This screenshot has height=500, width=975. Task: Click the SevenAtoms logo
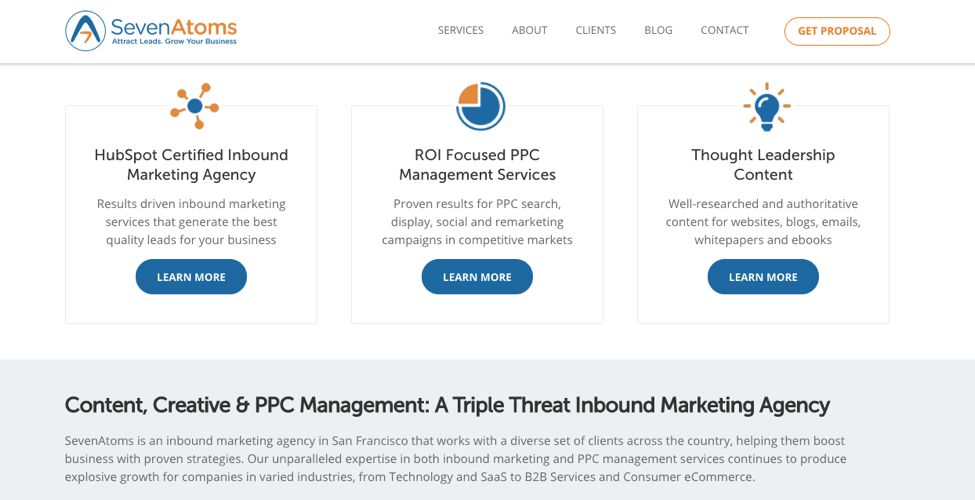coord(151,30)
